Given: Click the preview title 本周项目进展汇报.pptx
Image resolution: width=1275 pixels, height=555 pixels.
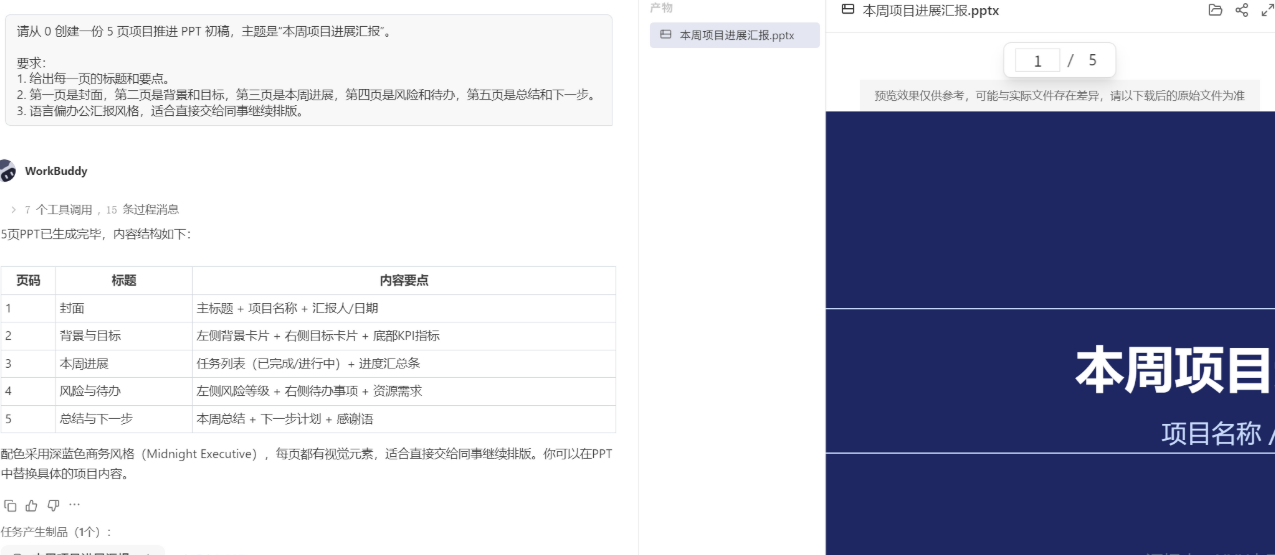Looking at the screenshot, I should pyautogui.click(x=930, y=10).
